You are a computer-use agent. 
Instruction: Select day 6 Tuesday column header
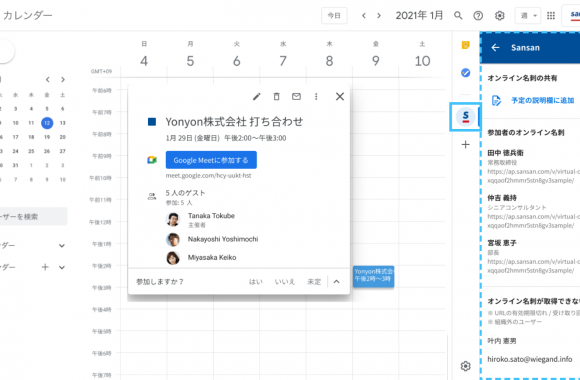[237, 61]
